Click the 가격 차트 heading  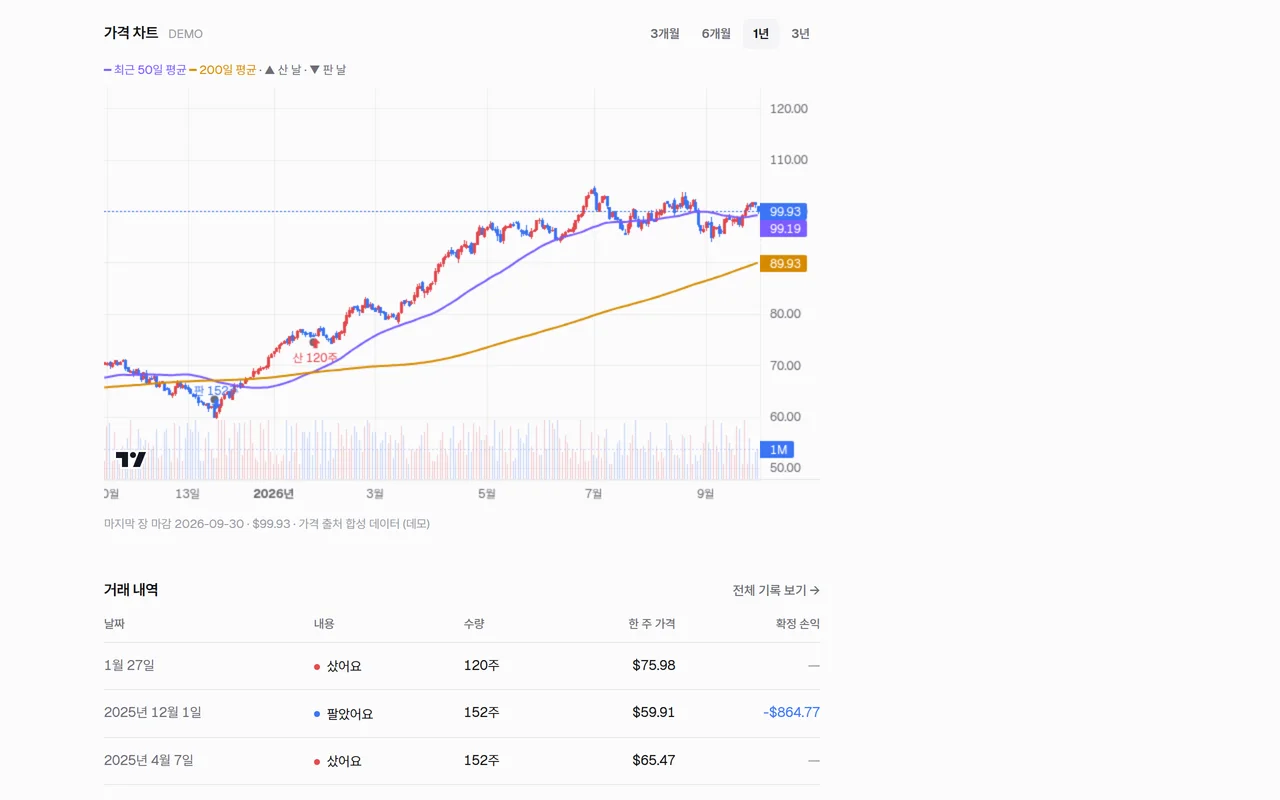pyautogui.click(x=131, y=33)
